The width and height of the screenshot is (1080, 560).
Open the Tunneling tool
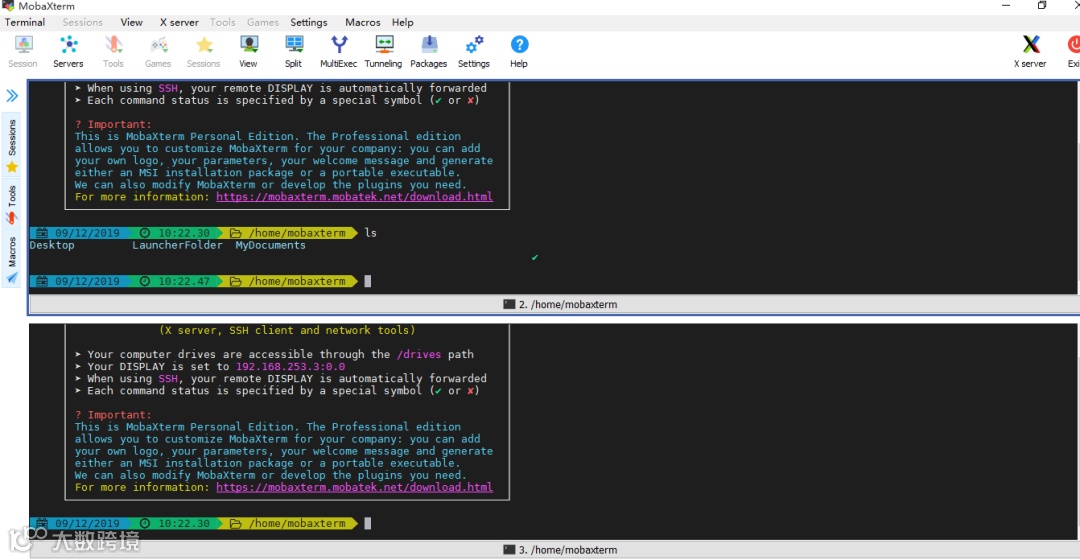[383, 52]
